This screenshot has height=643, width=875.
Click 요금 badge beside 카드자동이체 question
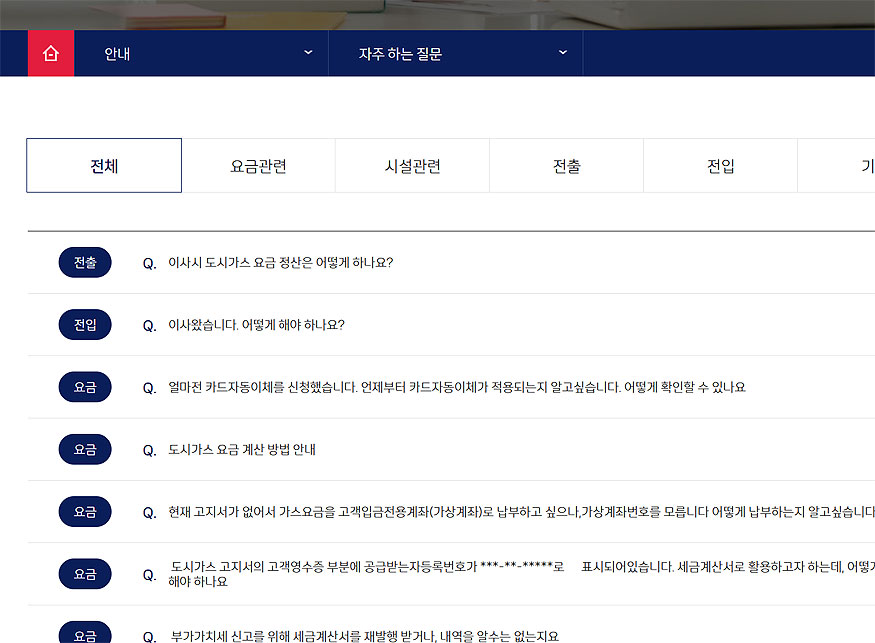coord(85,388)
